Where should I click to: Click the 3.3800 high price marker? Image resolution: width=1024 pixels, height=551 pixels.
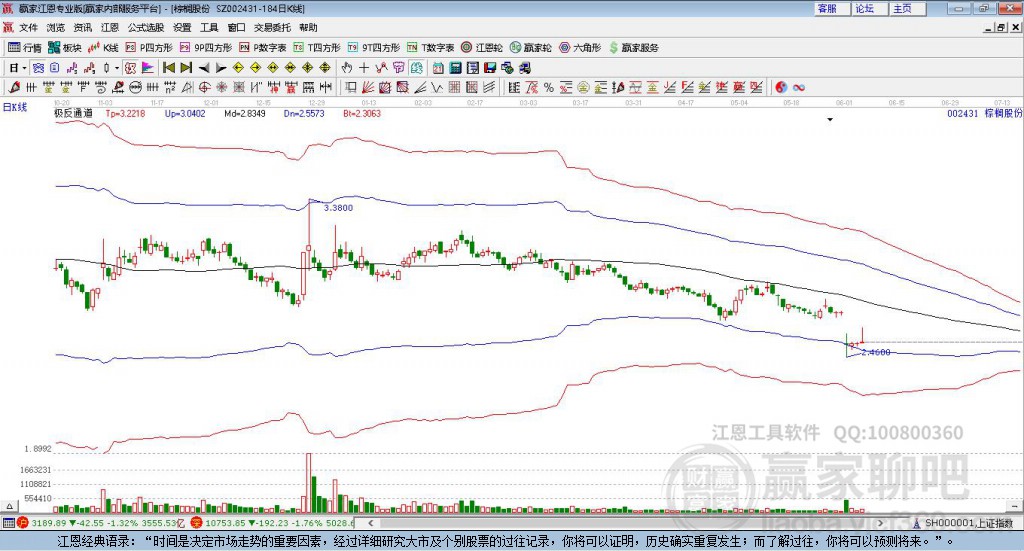click(x=338, y=208)
